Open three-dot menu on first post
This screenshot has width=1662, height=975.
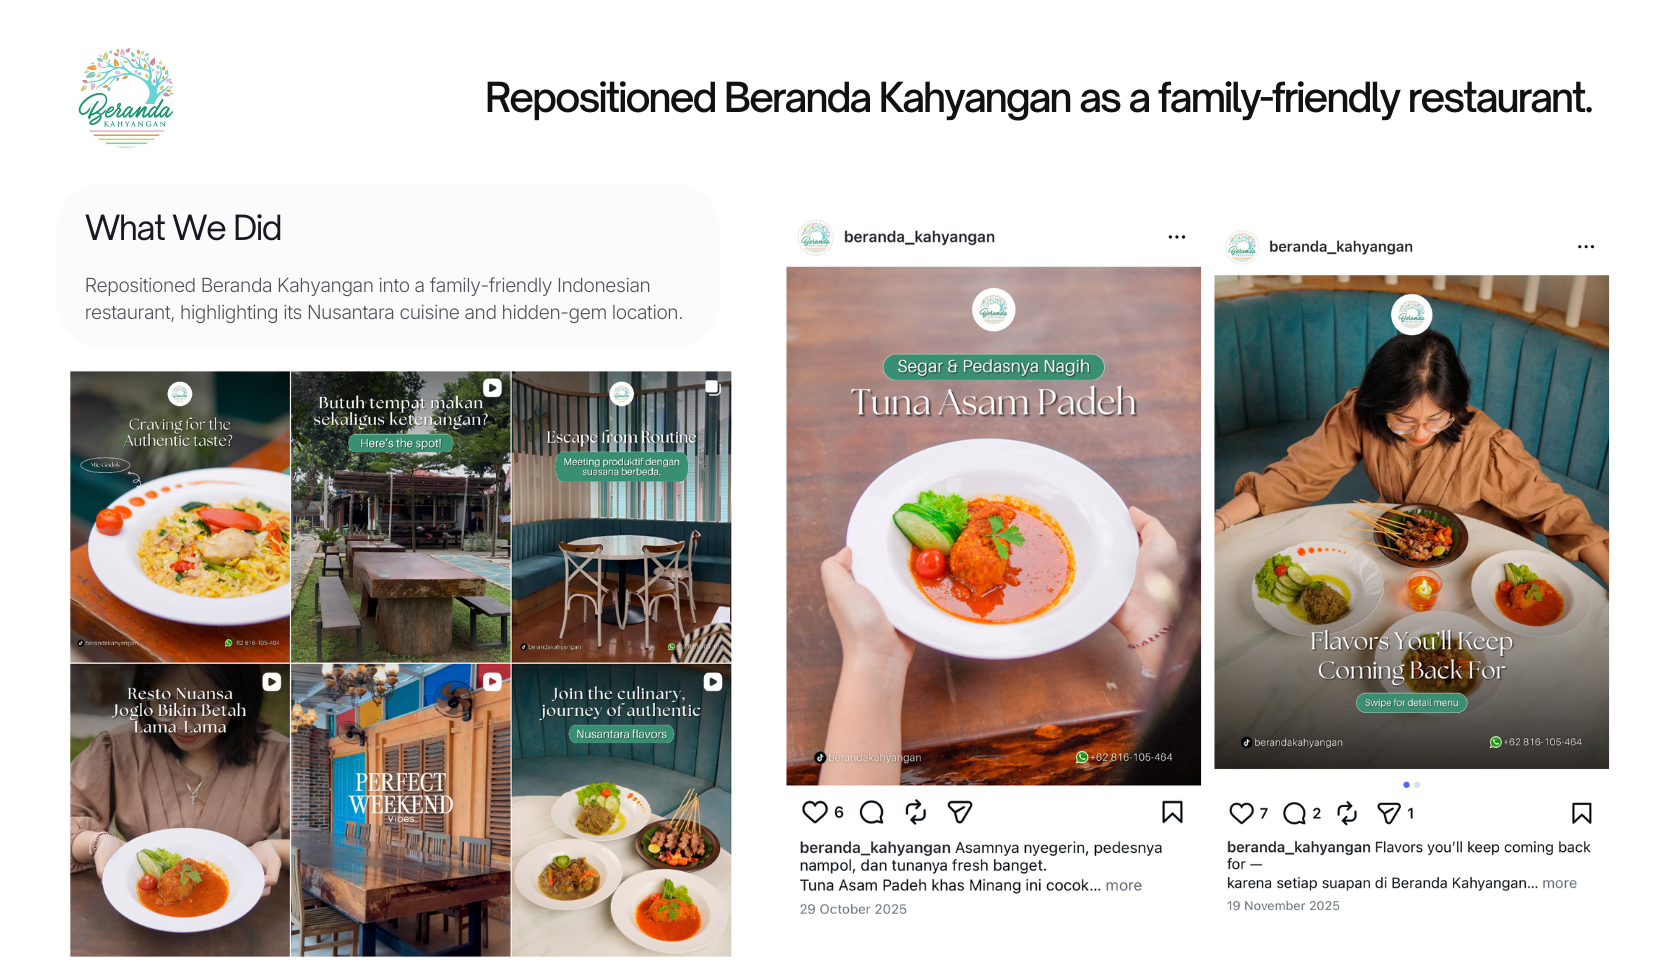coord(1176,237)
